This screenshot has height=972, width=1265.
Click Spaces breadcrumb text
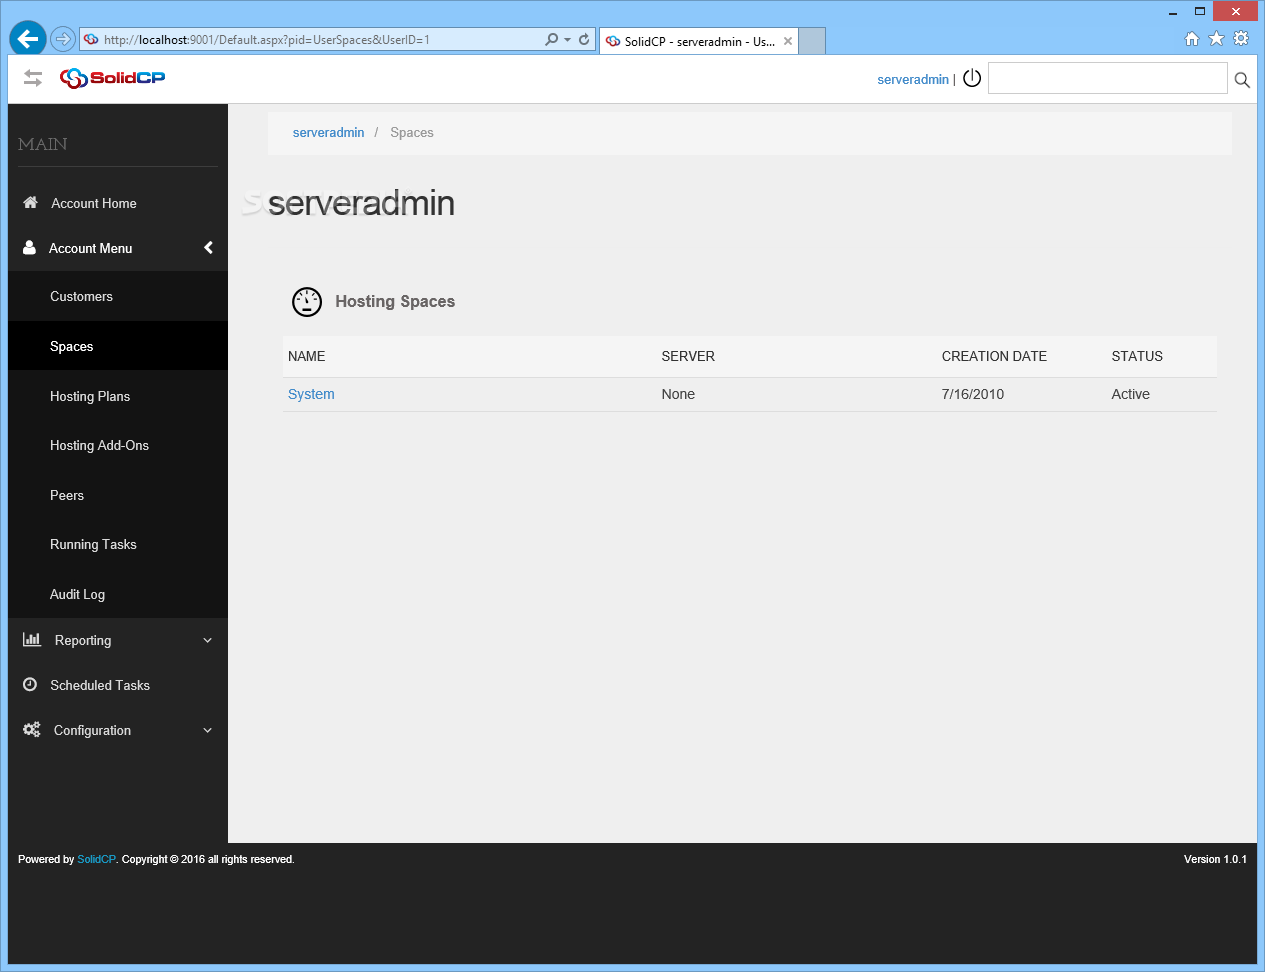[412, 132]
